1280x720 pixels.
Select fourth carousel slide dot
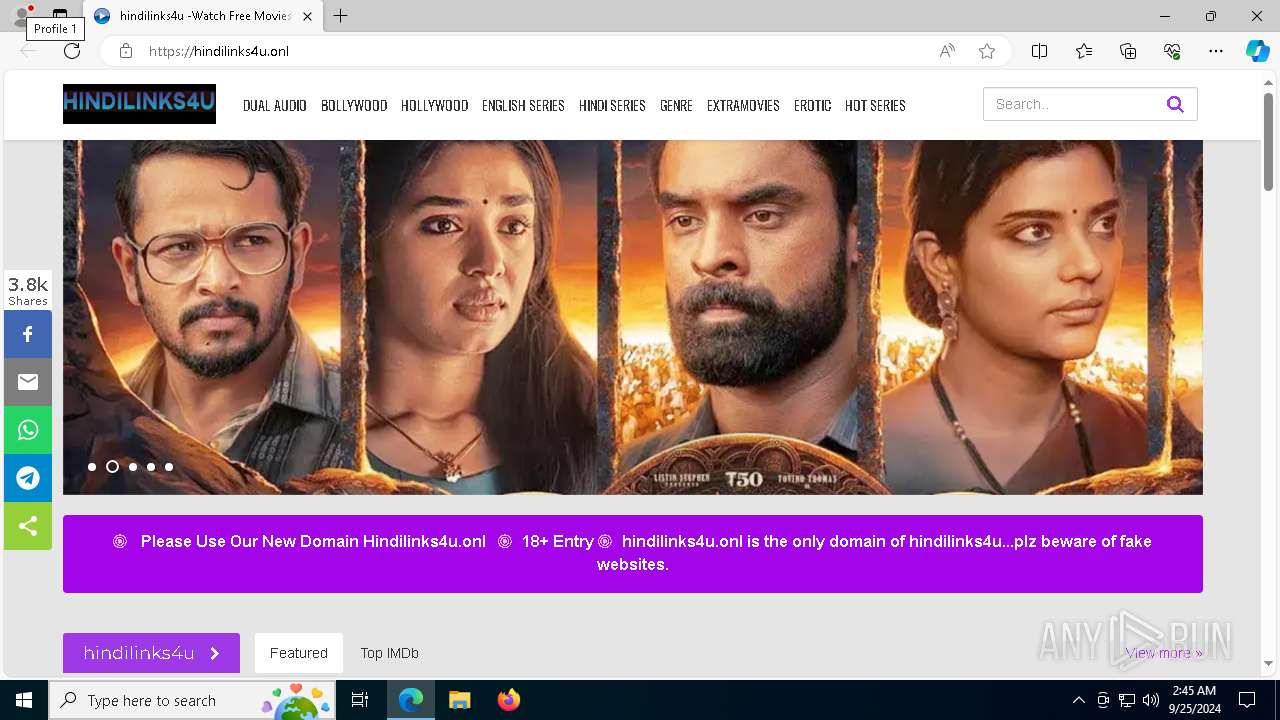point(151,467)
